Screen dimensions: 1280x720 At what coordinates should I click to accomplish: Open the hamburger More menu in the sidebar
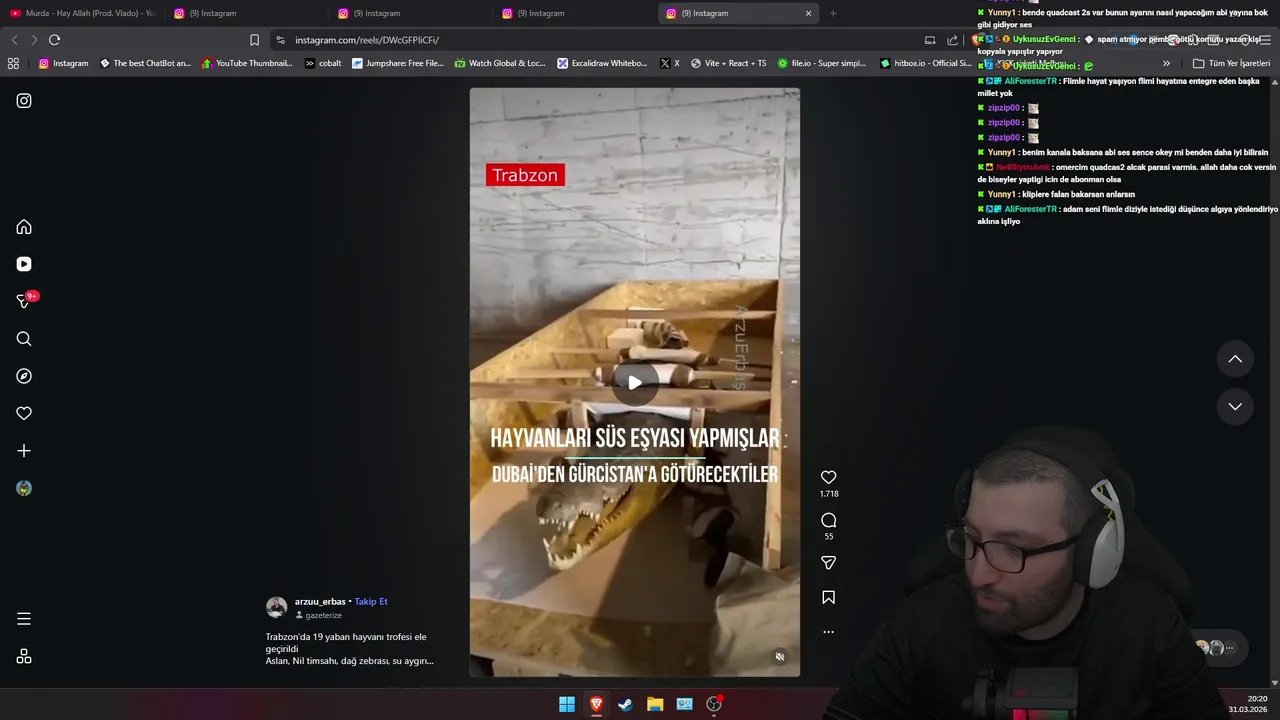(x=24, y=619)
